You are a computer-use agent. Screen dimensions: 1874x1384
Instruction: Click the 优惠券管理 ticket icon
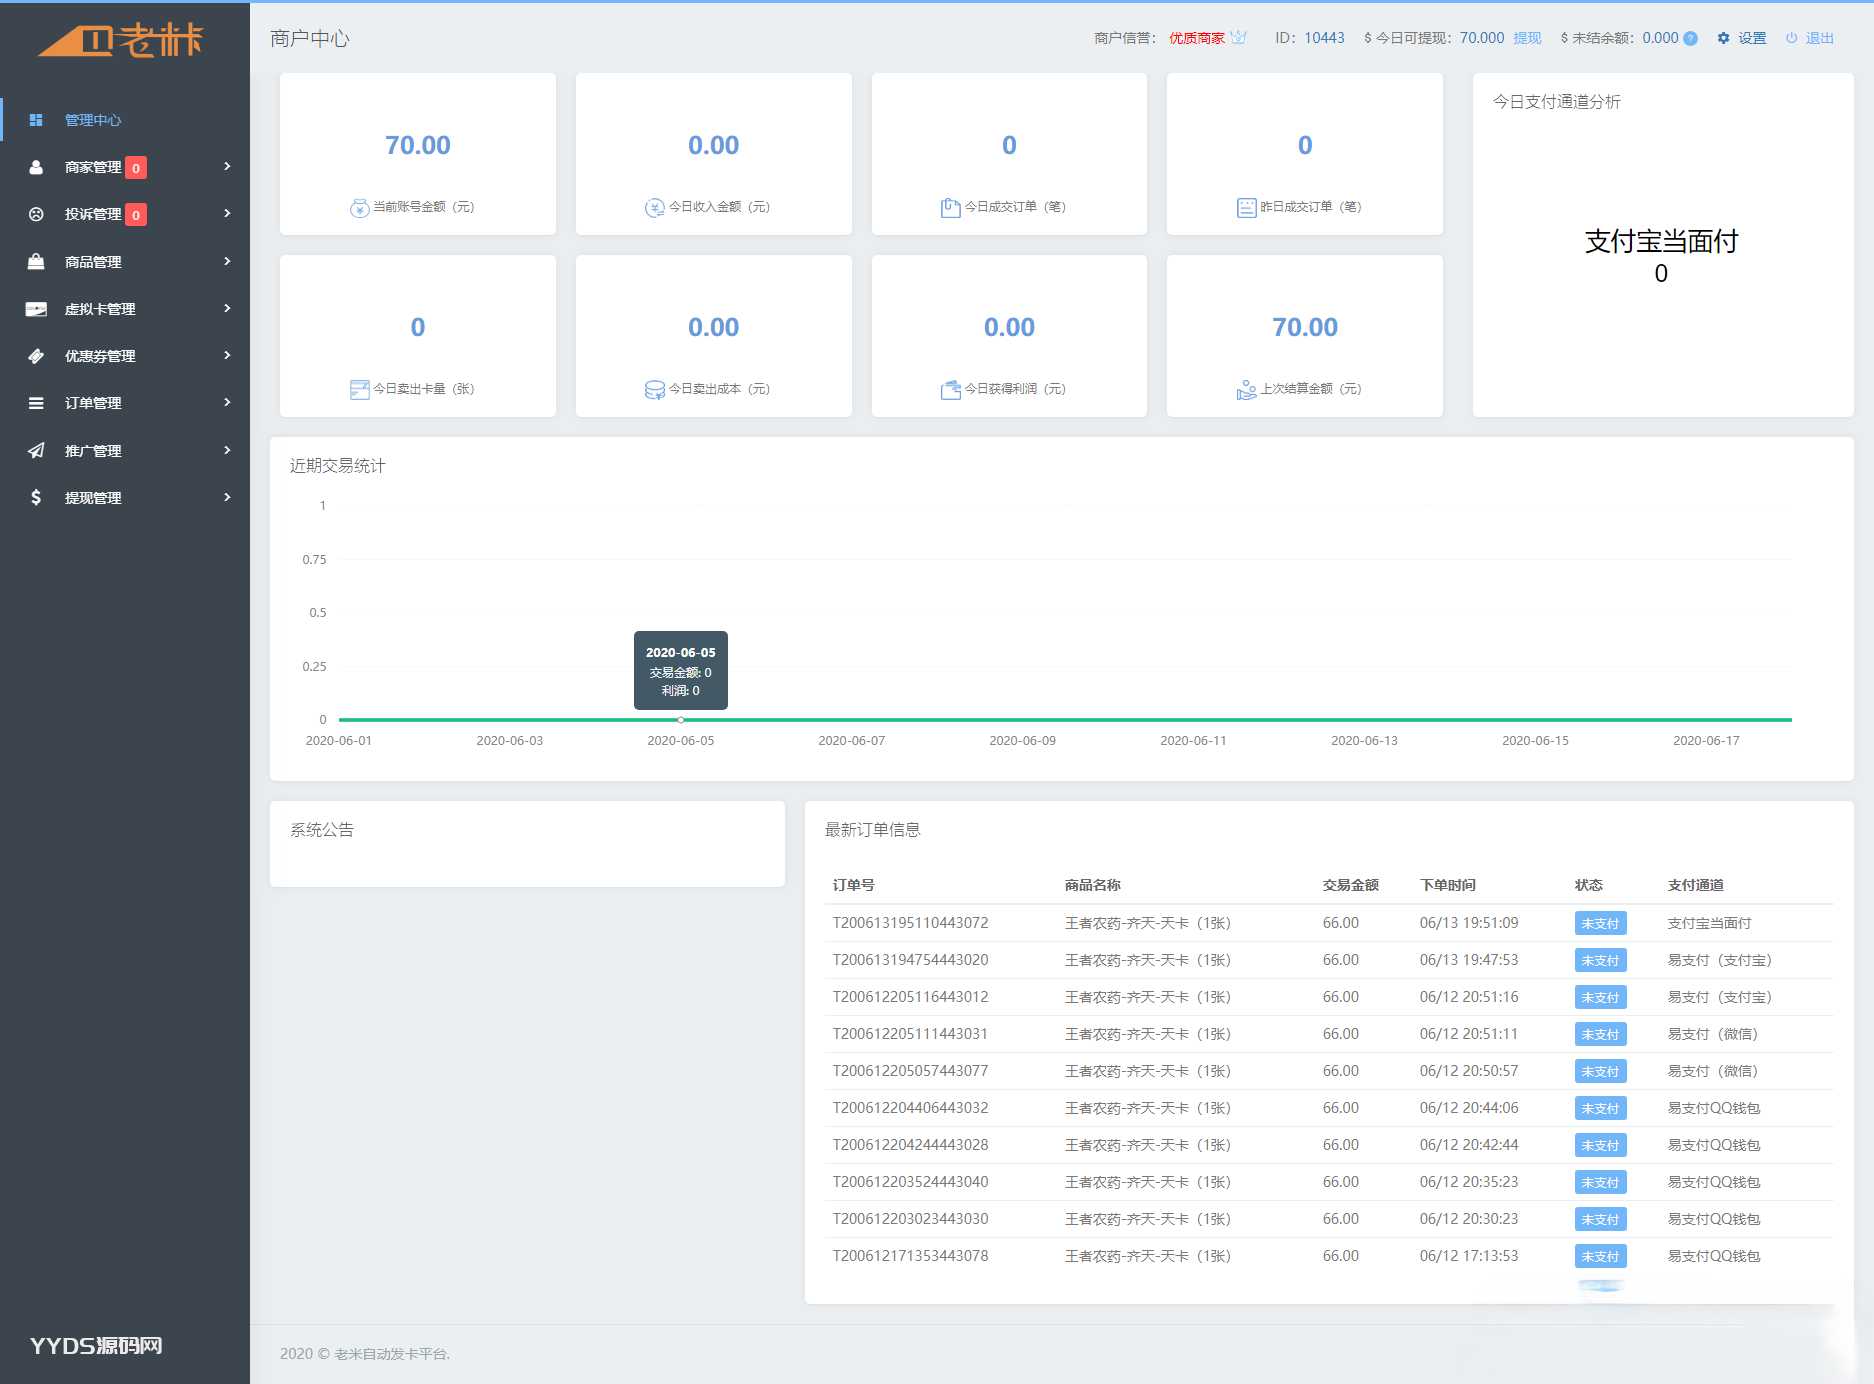36,356
